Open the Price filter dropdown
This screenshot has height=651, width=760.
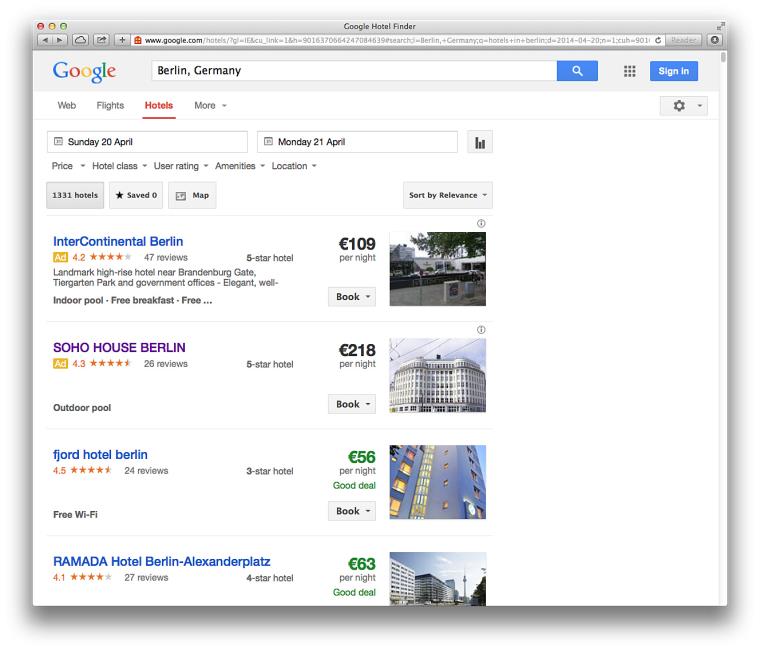tap(68, 166)
